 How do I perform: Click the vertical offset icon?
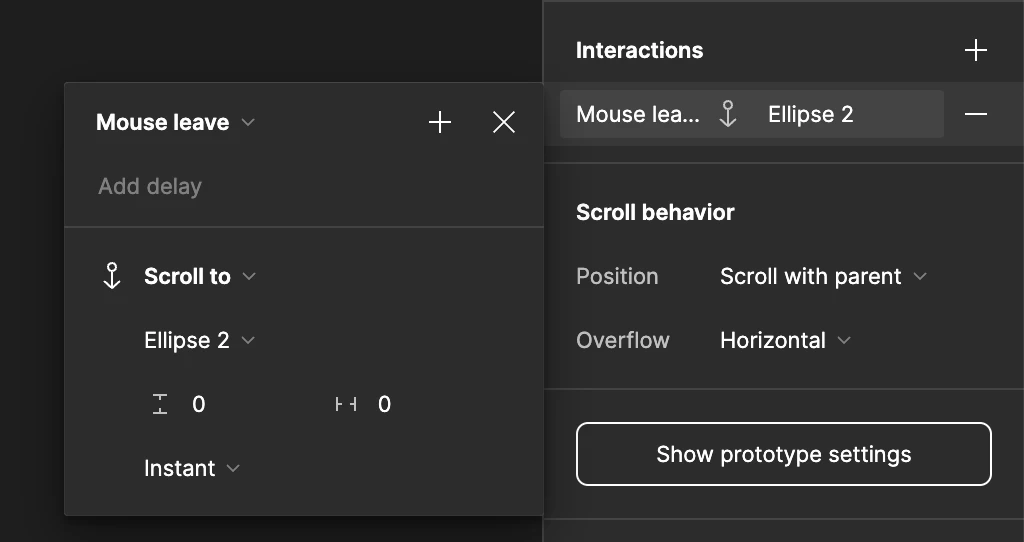(x=160, y=405)
